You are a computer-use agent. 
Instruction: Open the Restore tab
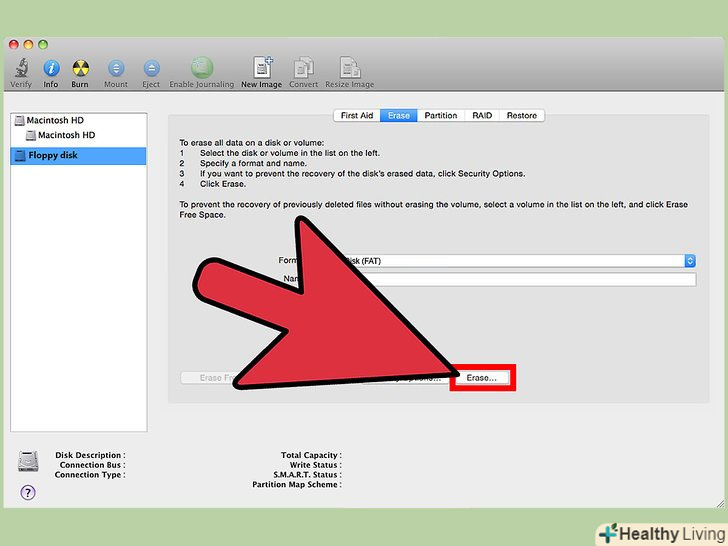pyautogui.click(x=522, y=116)
